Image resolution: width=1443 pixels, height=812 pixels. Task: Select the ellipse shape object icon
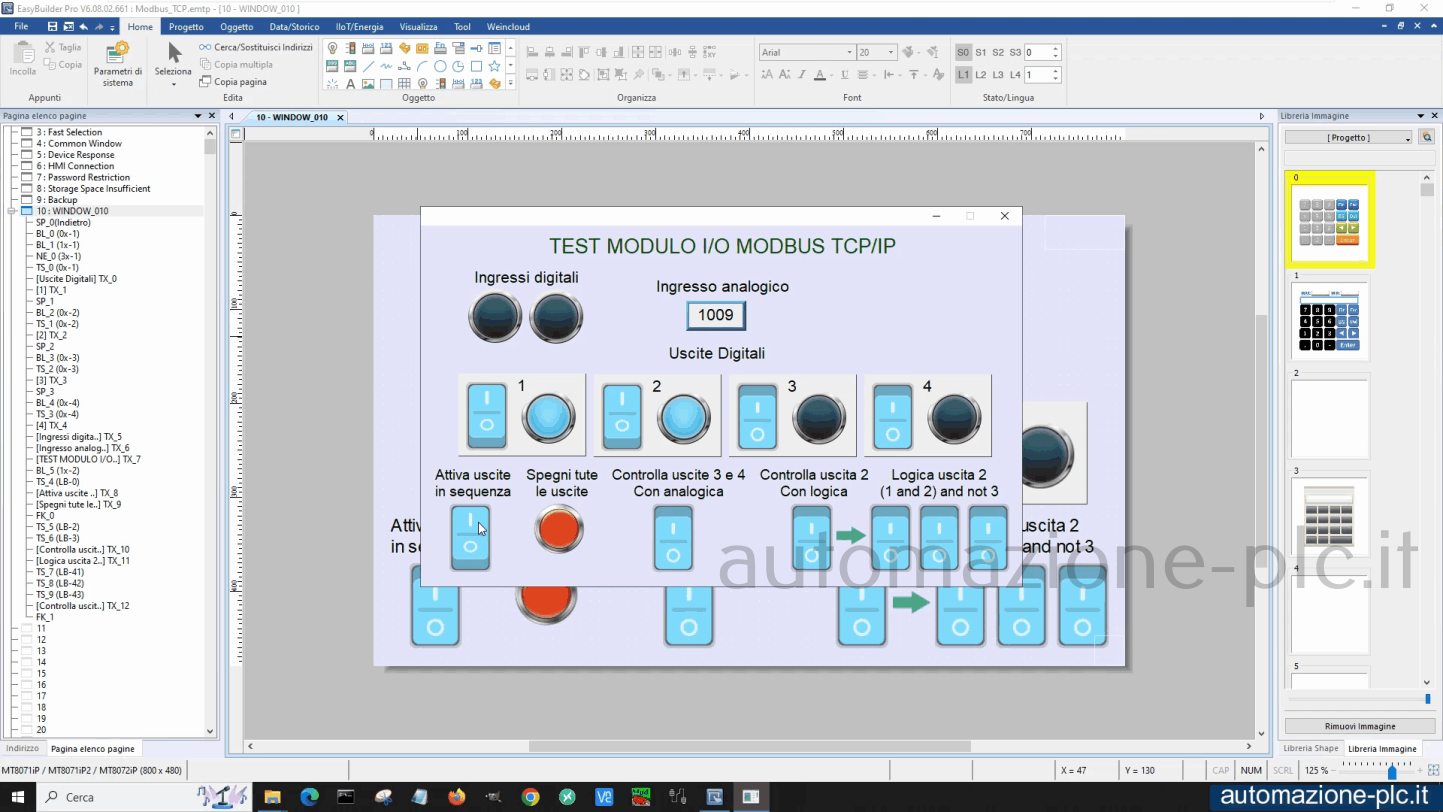(x=440, y=66)
